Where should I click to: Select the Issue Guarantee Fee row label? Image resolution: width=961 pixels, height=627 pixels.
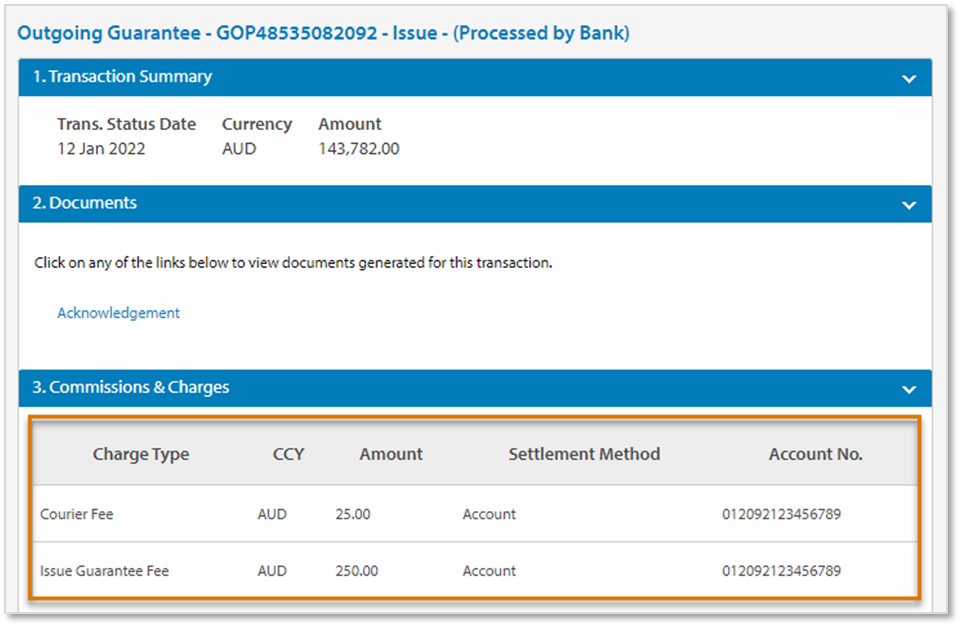104,571
